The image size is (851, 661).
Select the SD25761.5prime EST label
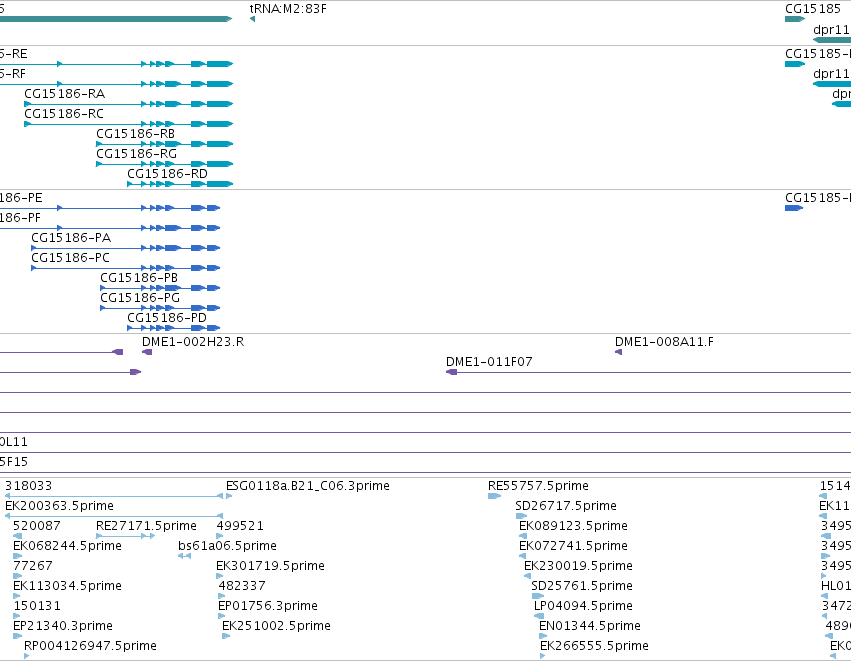[582, 586]
